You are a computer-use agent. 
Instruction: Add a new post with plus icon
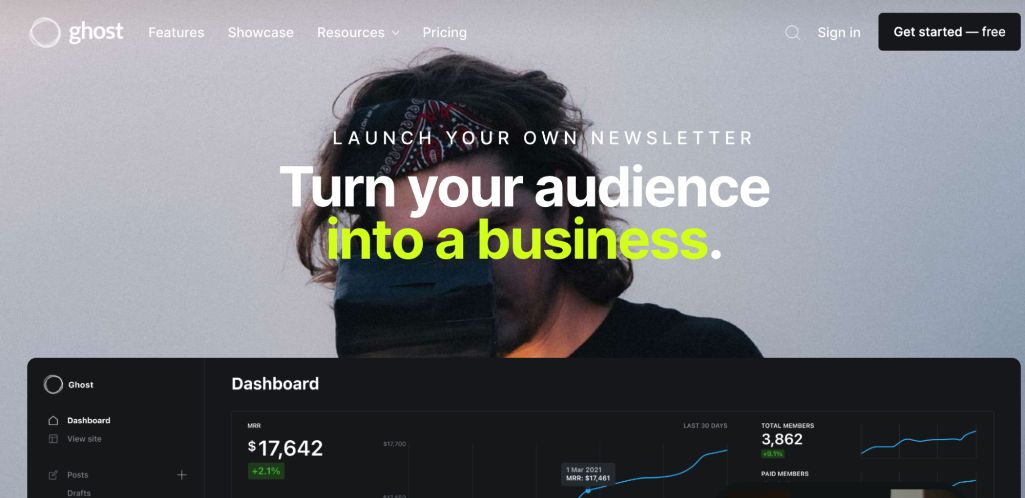182,474
